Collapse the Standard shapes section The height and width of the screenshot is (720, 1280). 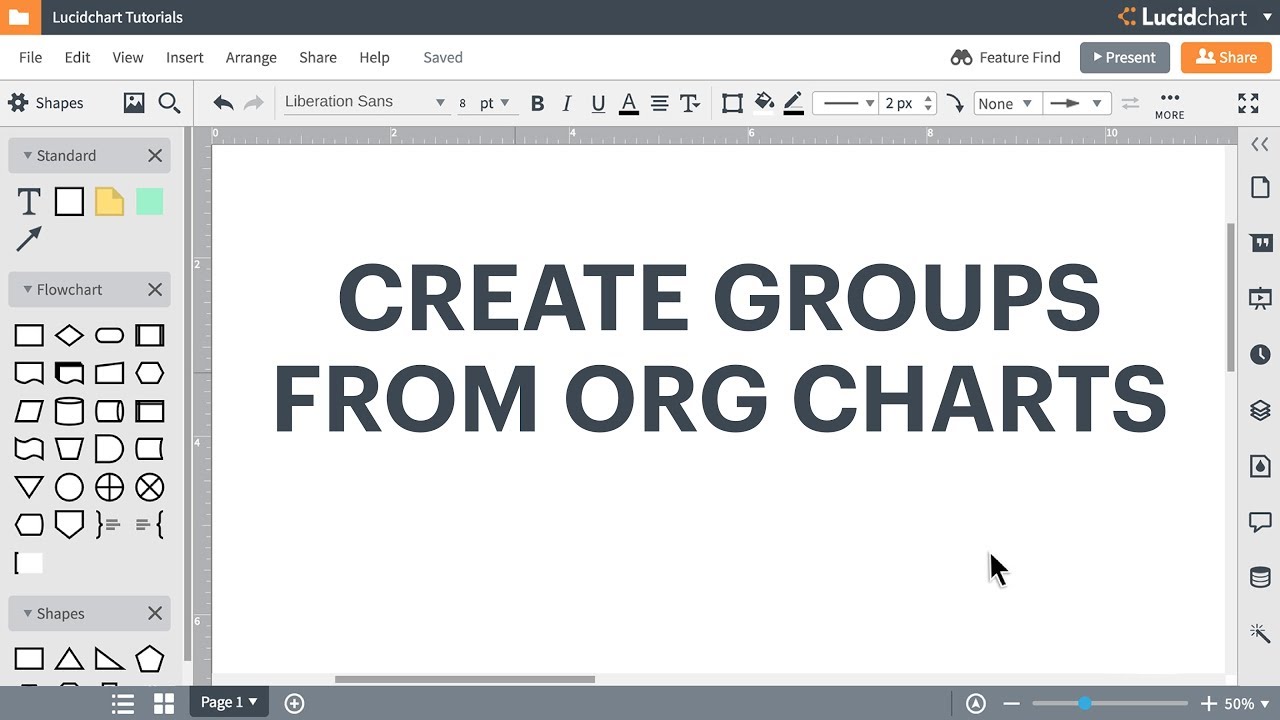(28, 155)
